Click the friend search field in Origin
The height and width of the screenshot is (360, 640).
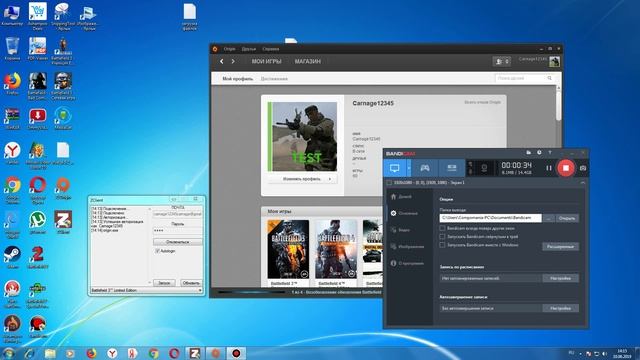pos(524,78)
